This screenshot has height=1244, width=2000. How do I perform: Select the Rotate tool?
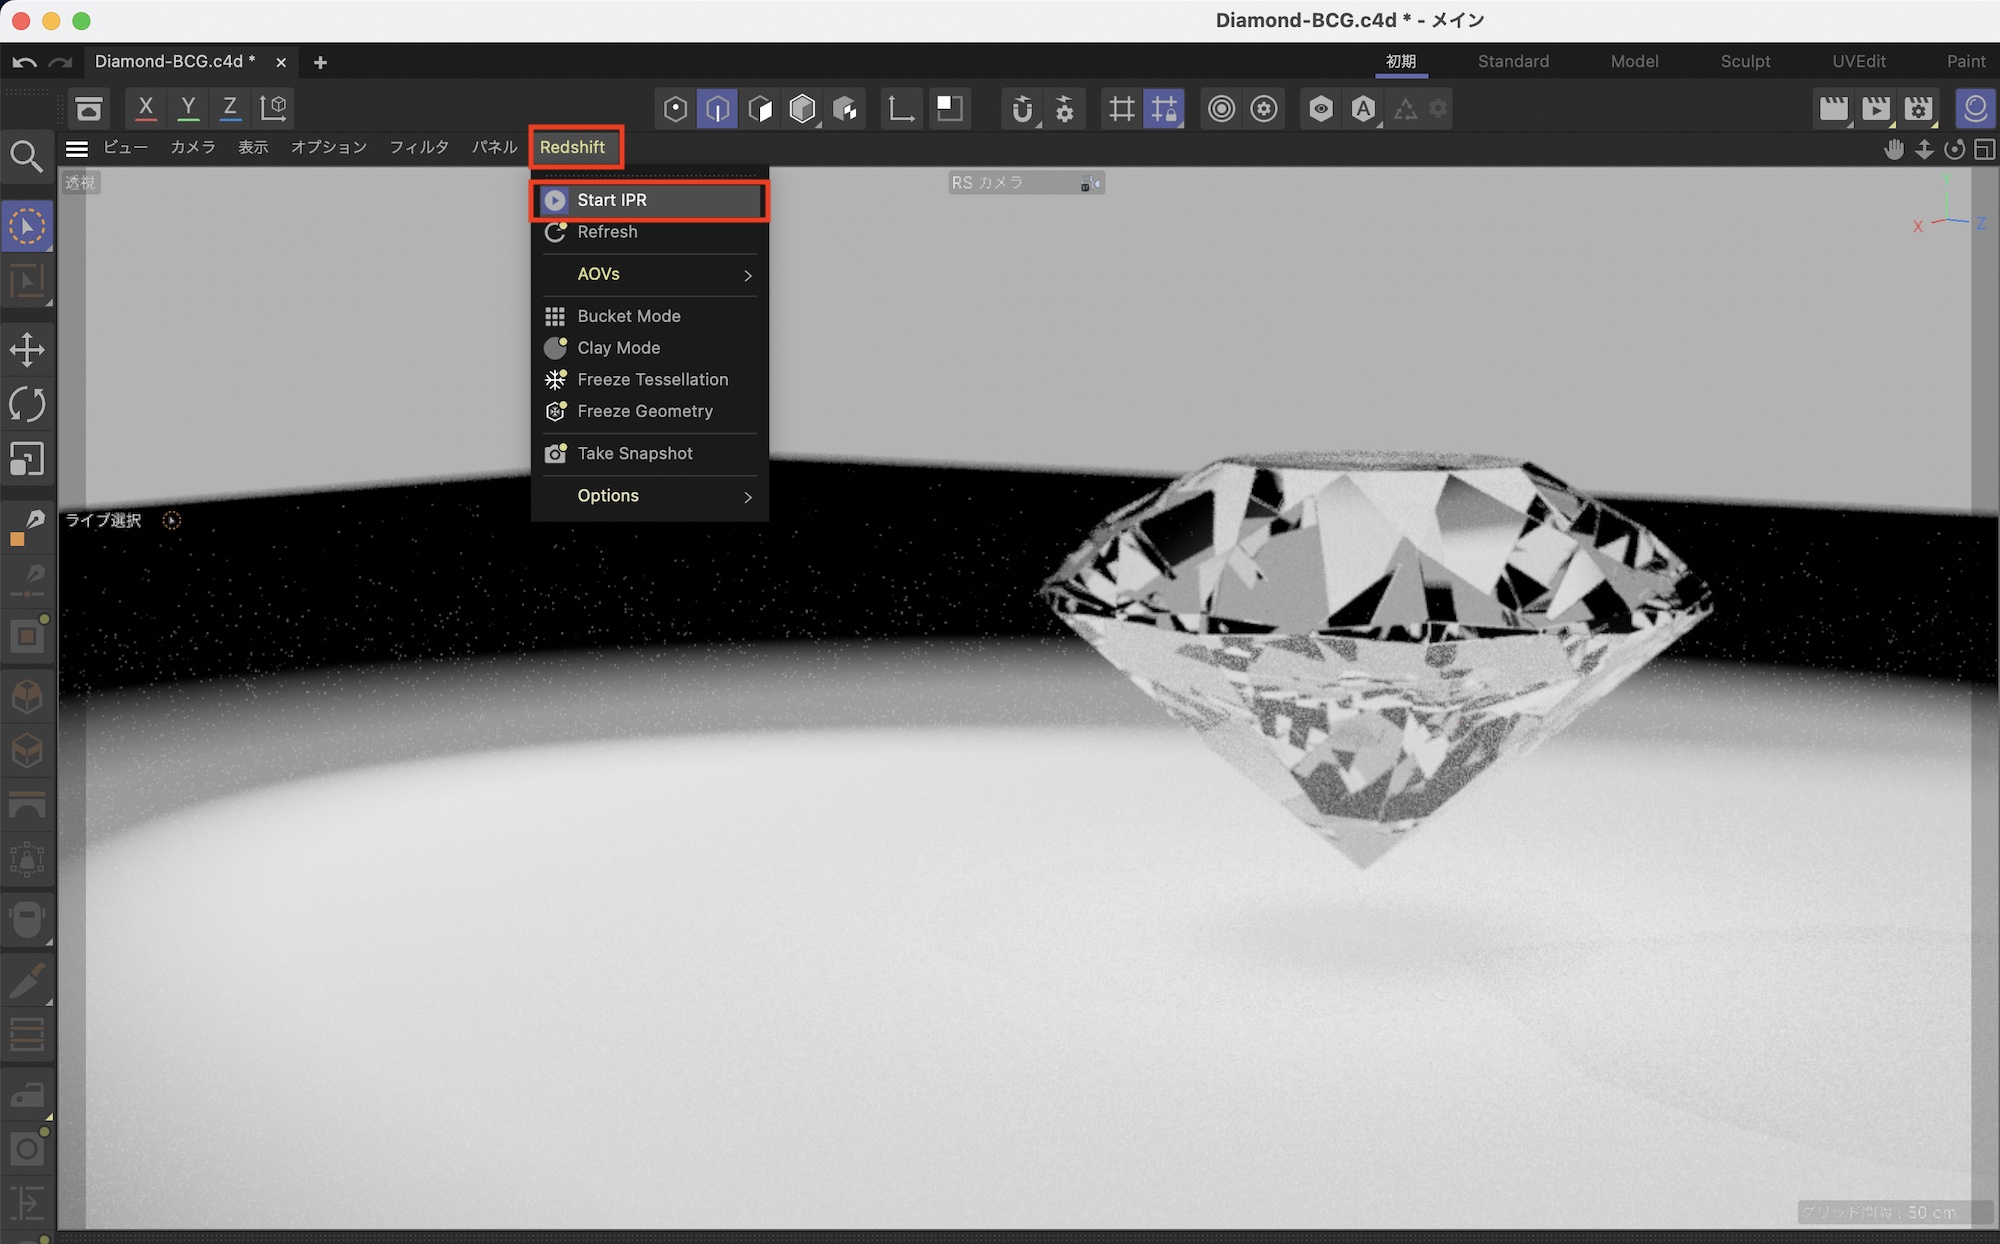coord(27,404)
